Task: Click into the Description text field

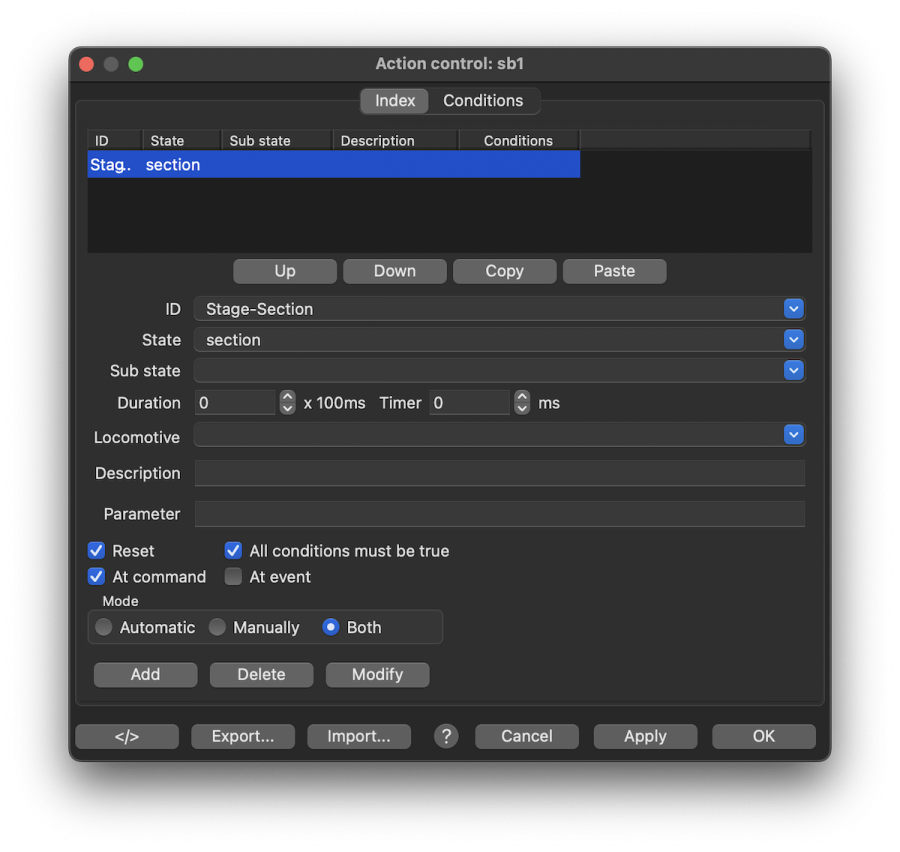Action: [x=499, y=473]
